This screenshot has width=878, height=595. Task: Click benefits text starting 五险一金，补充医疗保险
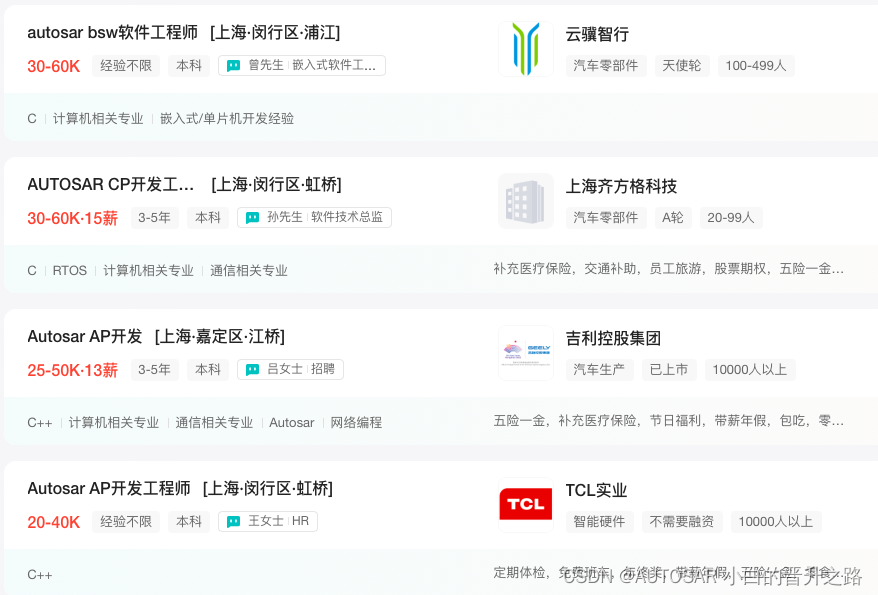pyautogui.click(x=669, y=420)
